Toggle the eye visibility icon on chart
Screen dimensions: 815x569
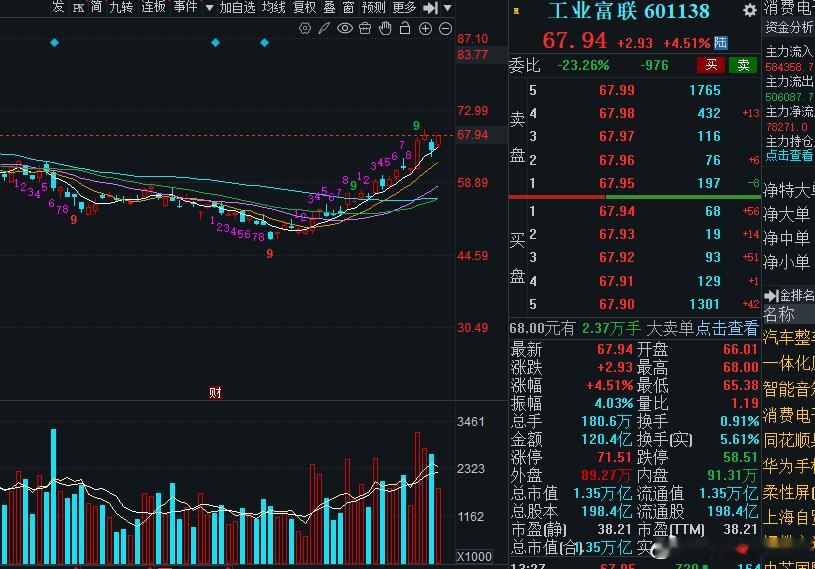pos(345,29)
